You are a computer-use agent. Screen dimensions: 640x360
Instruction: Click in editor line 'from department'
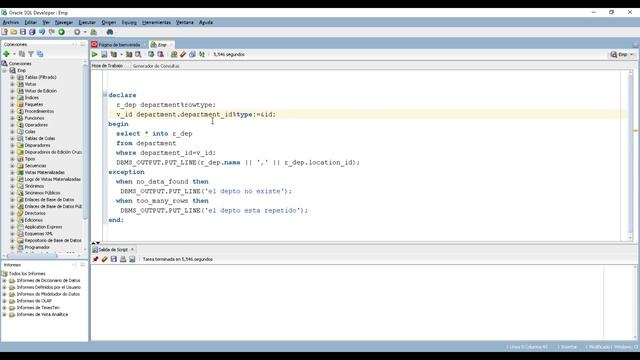pyautogui.click(x=146, y=143)
